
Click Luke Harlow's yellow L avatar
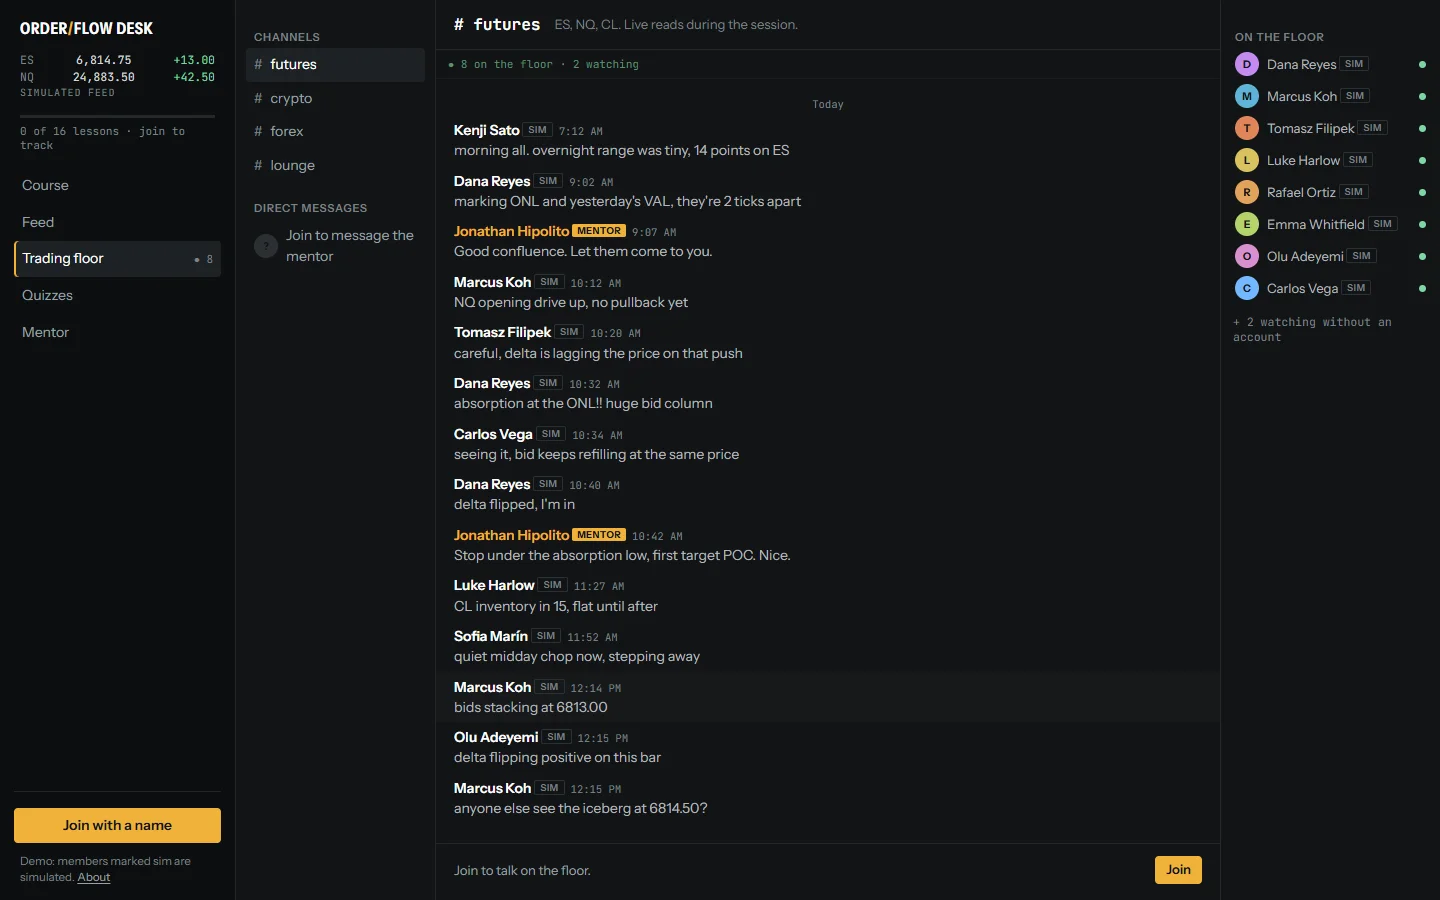point(1246,160)
